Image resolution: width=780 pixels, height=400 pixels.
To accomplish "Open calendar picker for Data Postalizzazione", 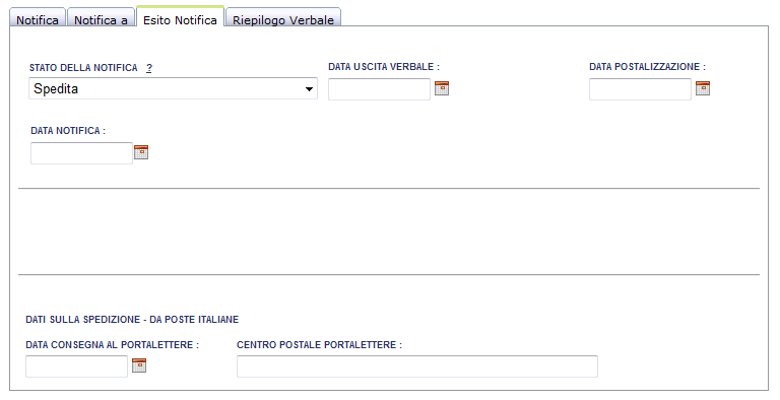I will pyautogui.click(x=702, y=89).
